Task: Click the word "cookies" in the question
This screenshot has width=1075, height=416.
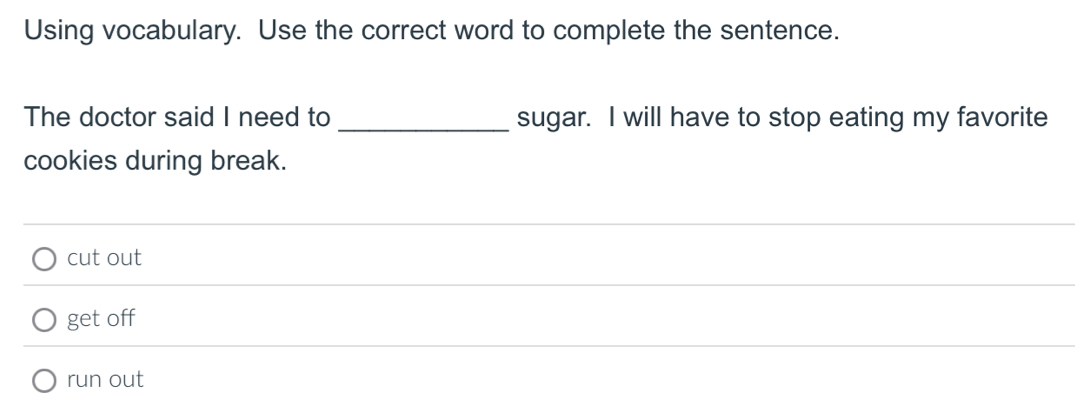Action: pos(66,163)
